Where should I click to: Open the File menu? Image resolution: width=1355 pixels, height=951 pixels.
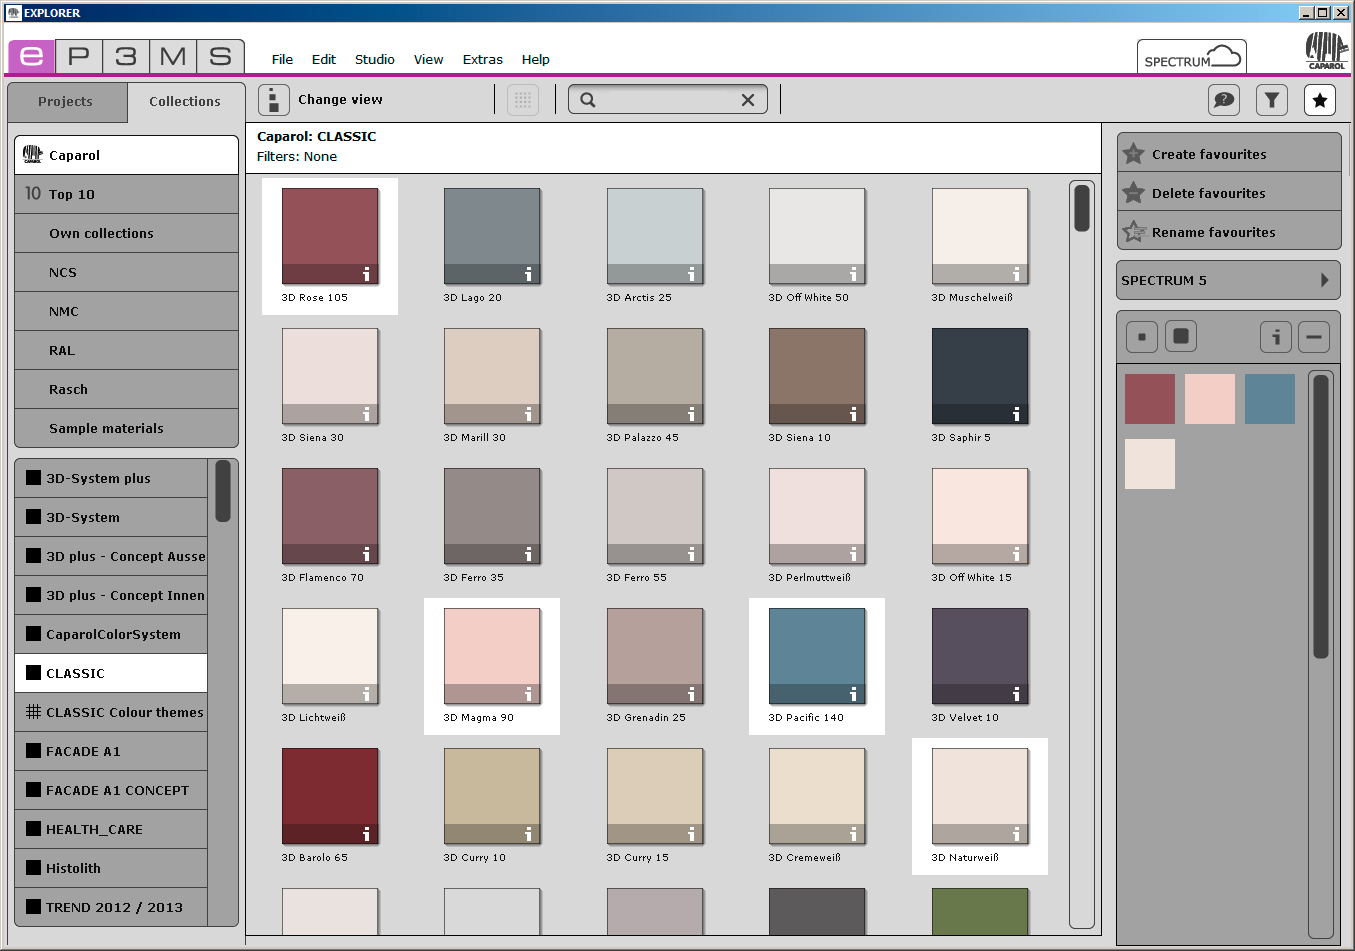click(x=282, y=60)
